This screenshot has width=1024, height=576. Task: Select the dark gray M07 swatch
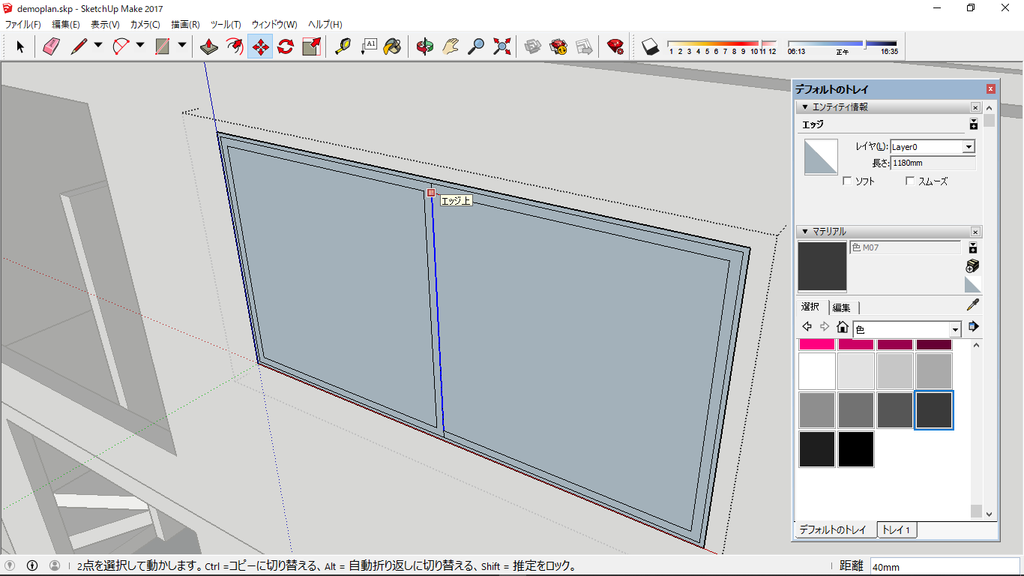click(x=934, y=410)
